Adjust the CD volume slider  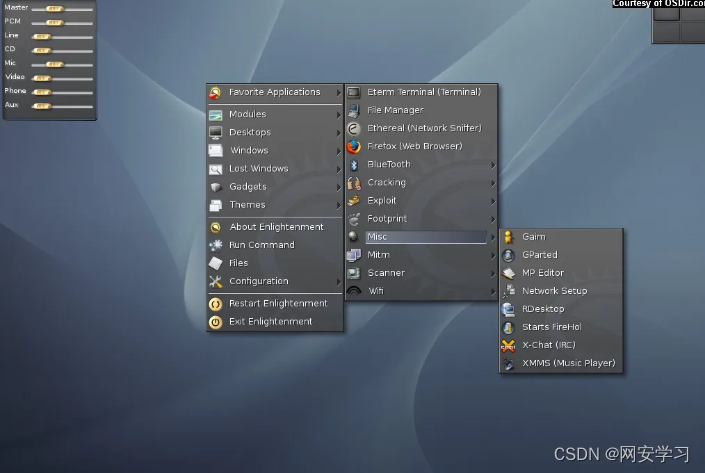point(42,50)
